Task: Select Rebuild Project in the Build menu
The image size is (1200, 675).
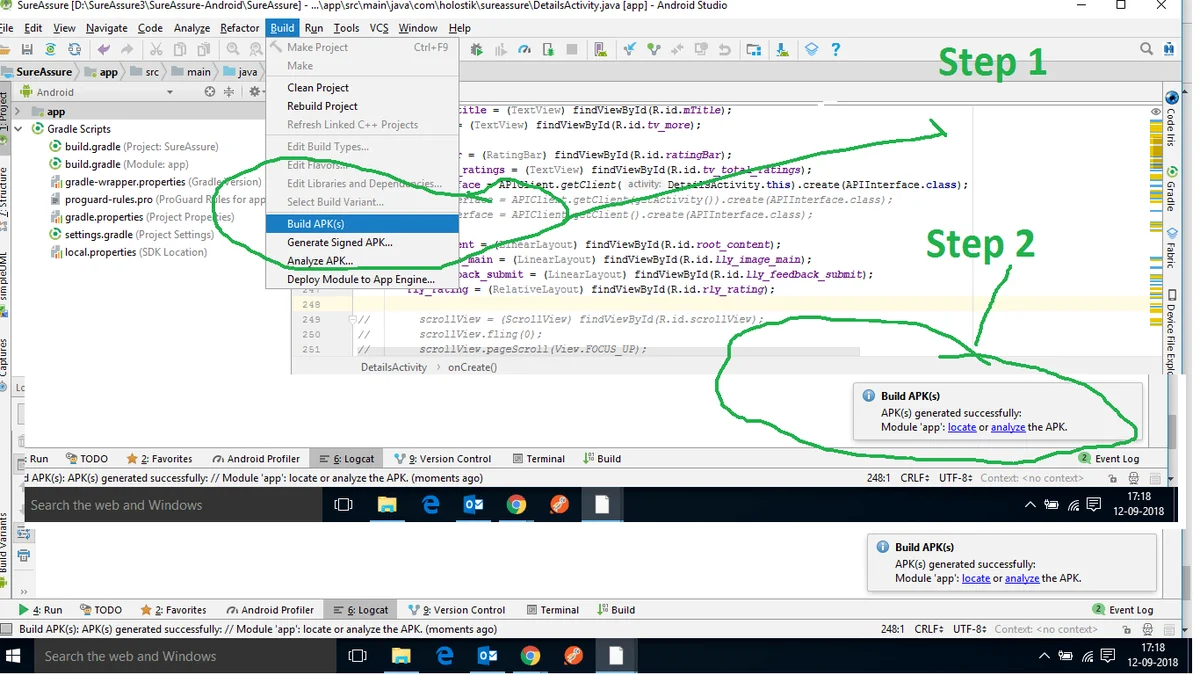Action: tap(362, 106)
